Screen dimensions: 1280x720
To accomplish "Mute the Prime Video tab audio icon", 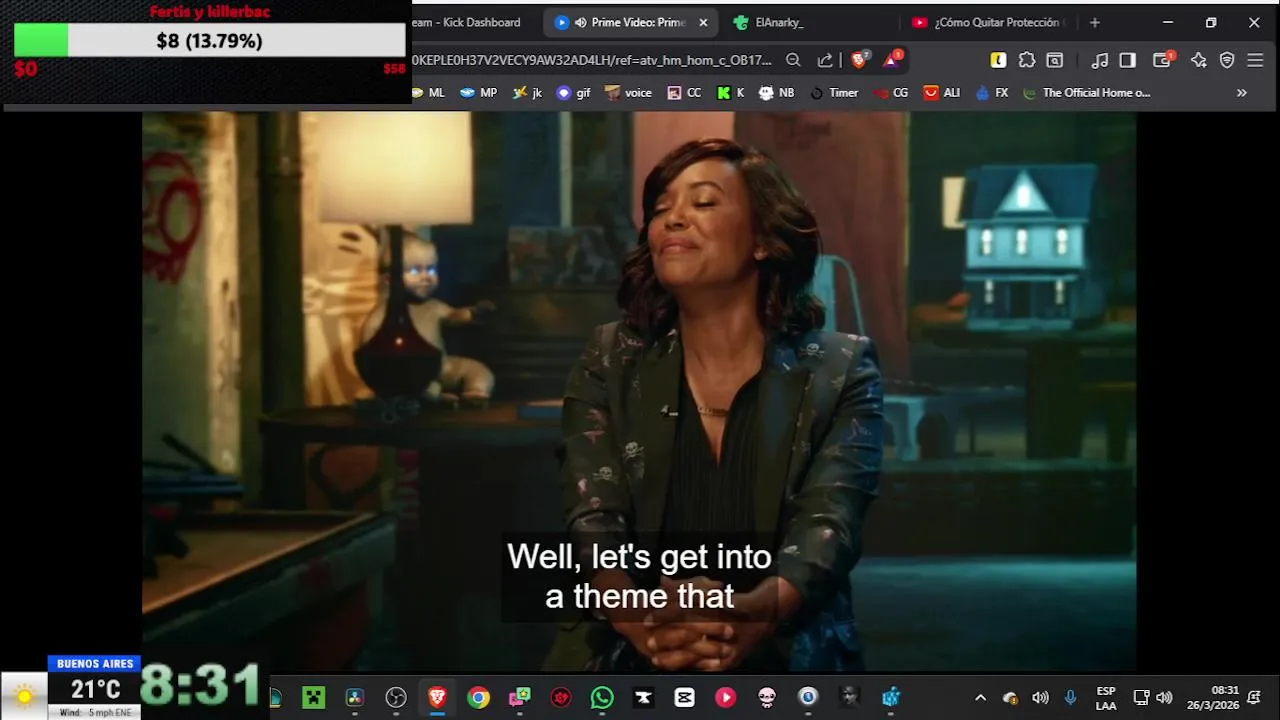I will pyautogui.click(x=580, y=22).
